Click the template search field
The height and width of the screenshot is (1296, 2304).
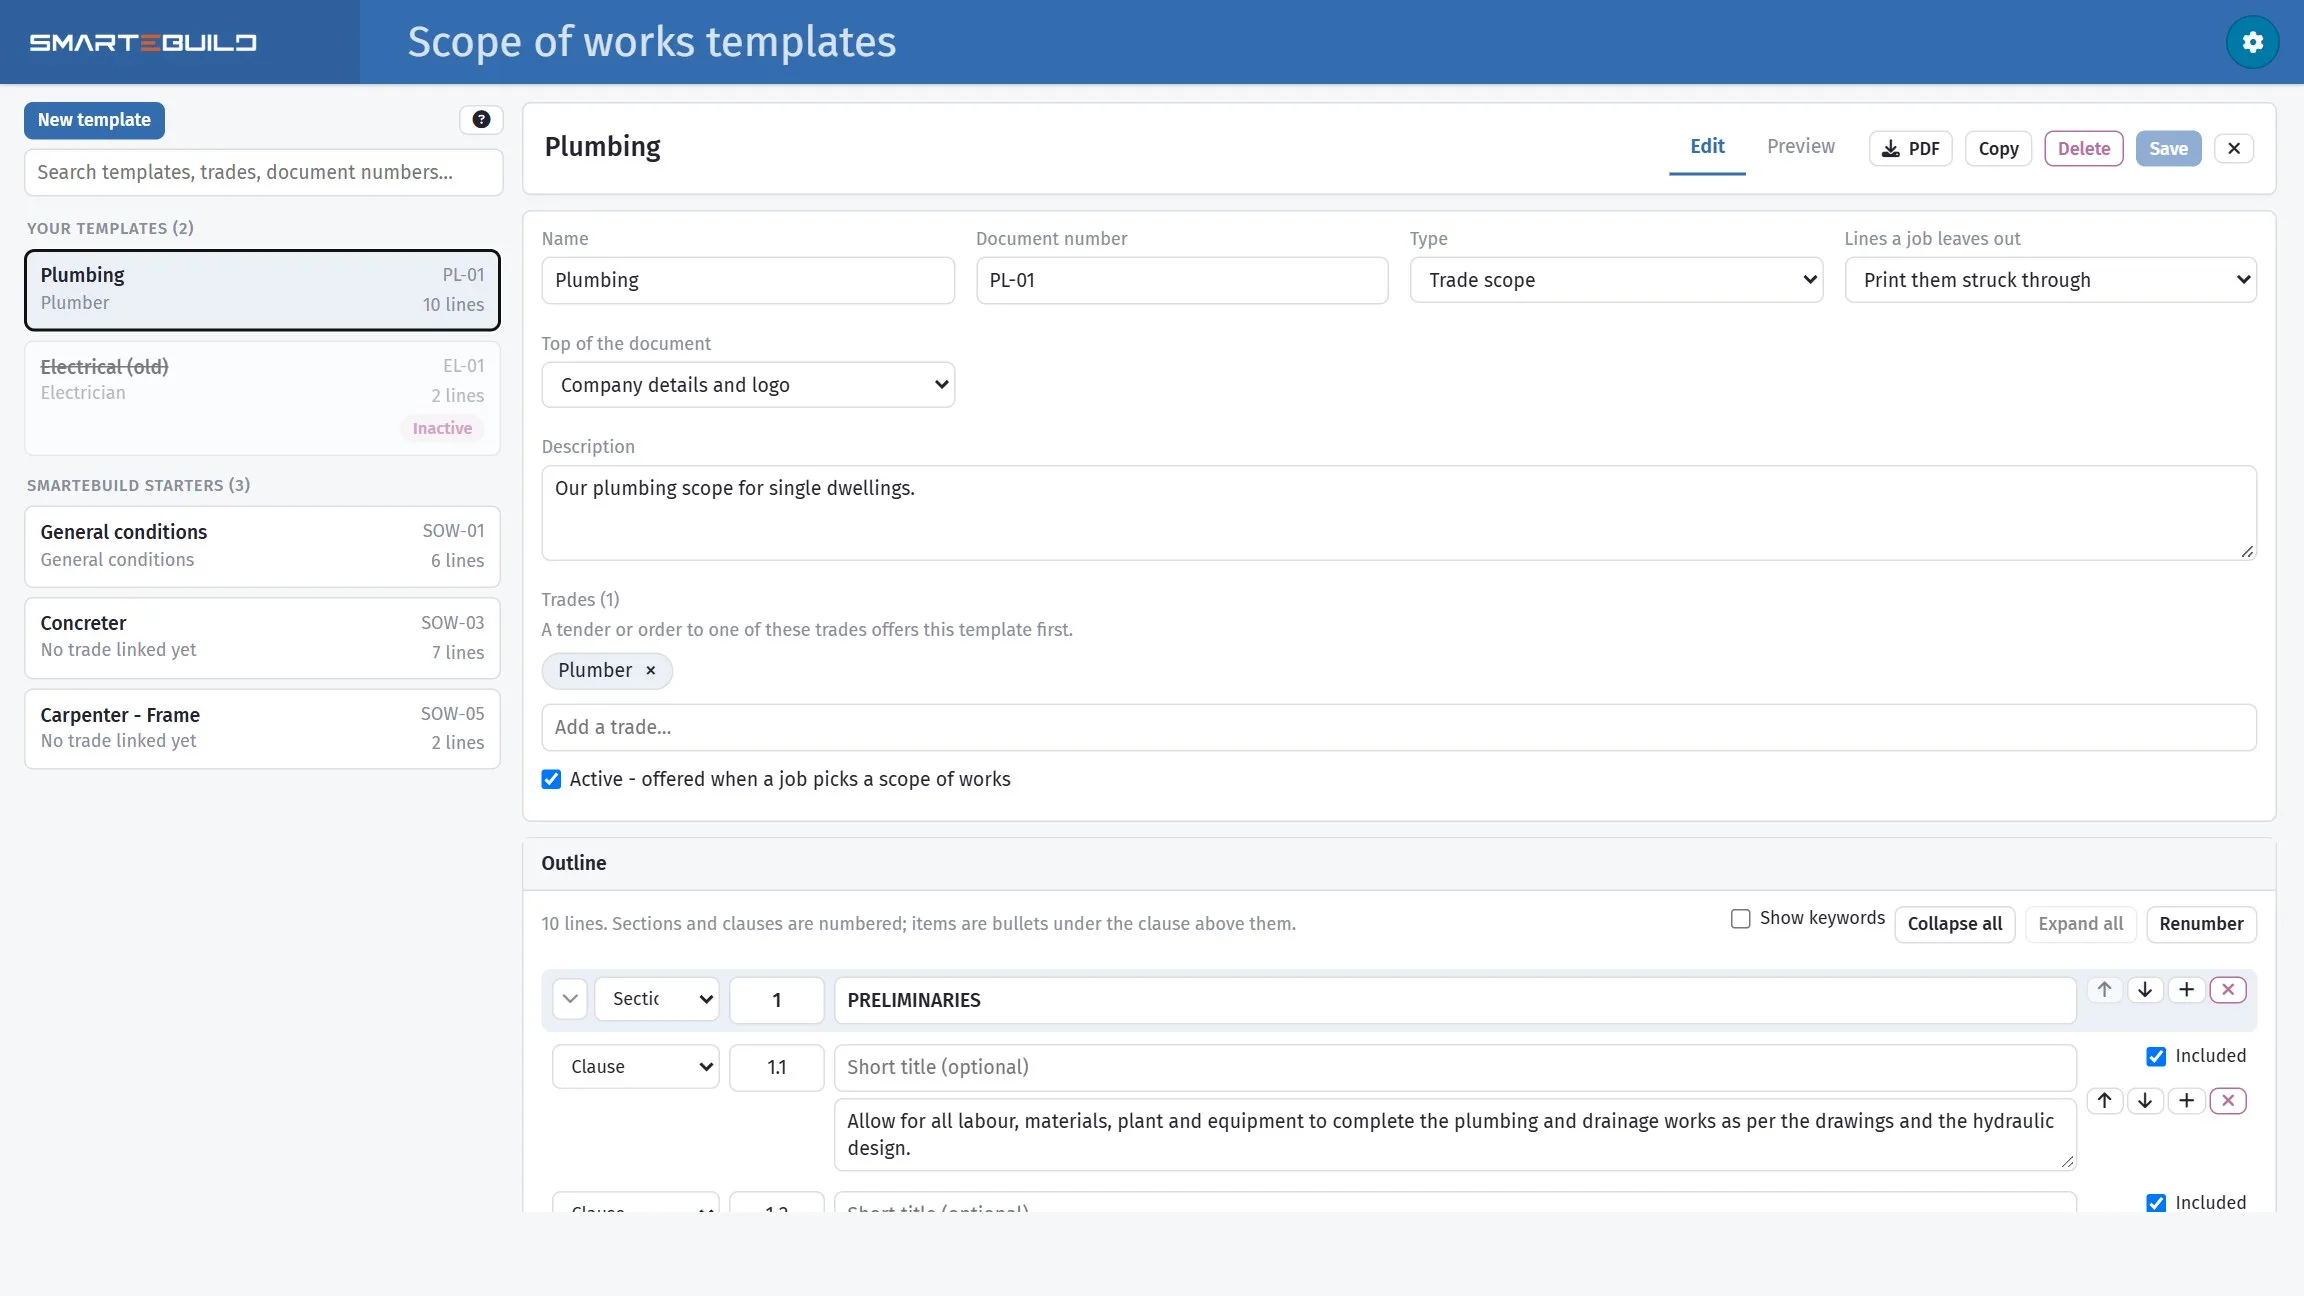click(x=263, y=172)
